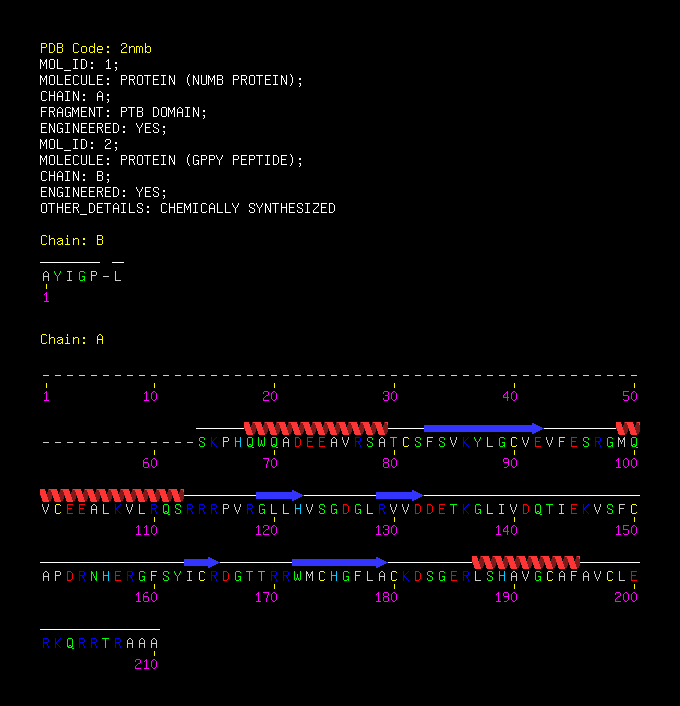Image resolution: width=680 pixels, height=706 pixels.
Task: Click residue number marker 90
Action: 510,463
